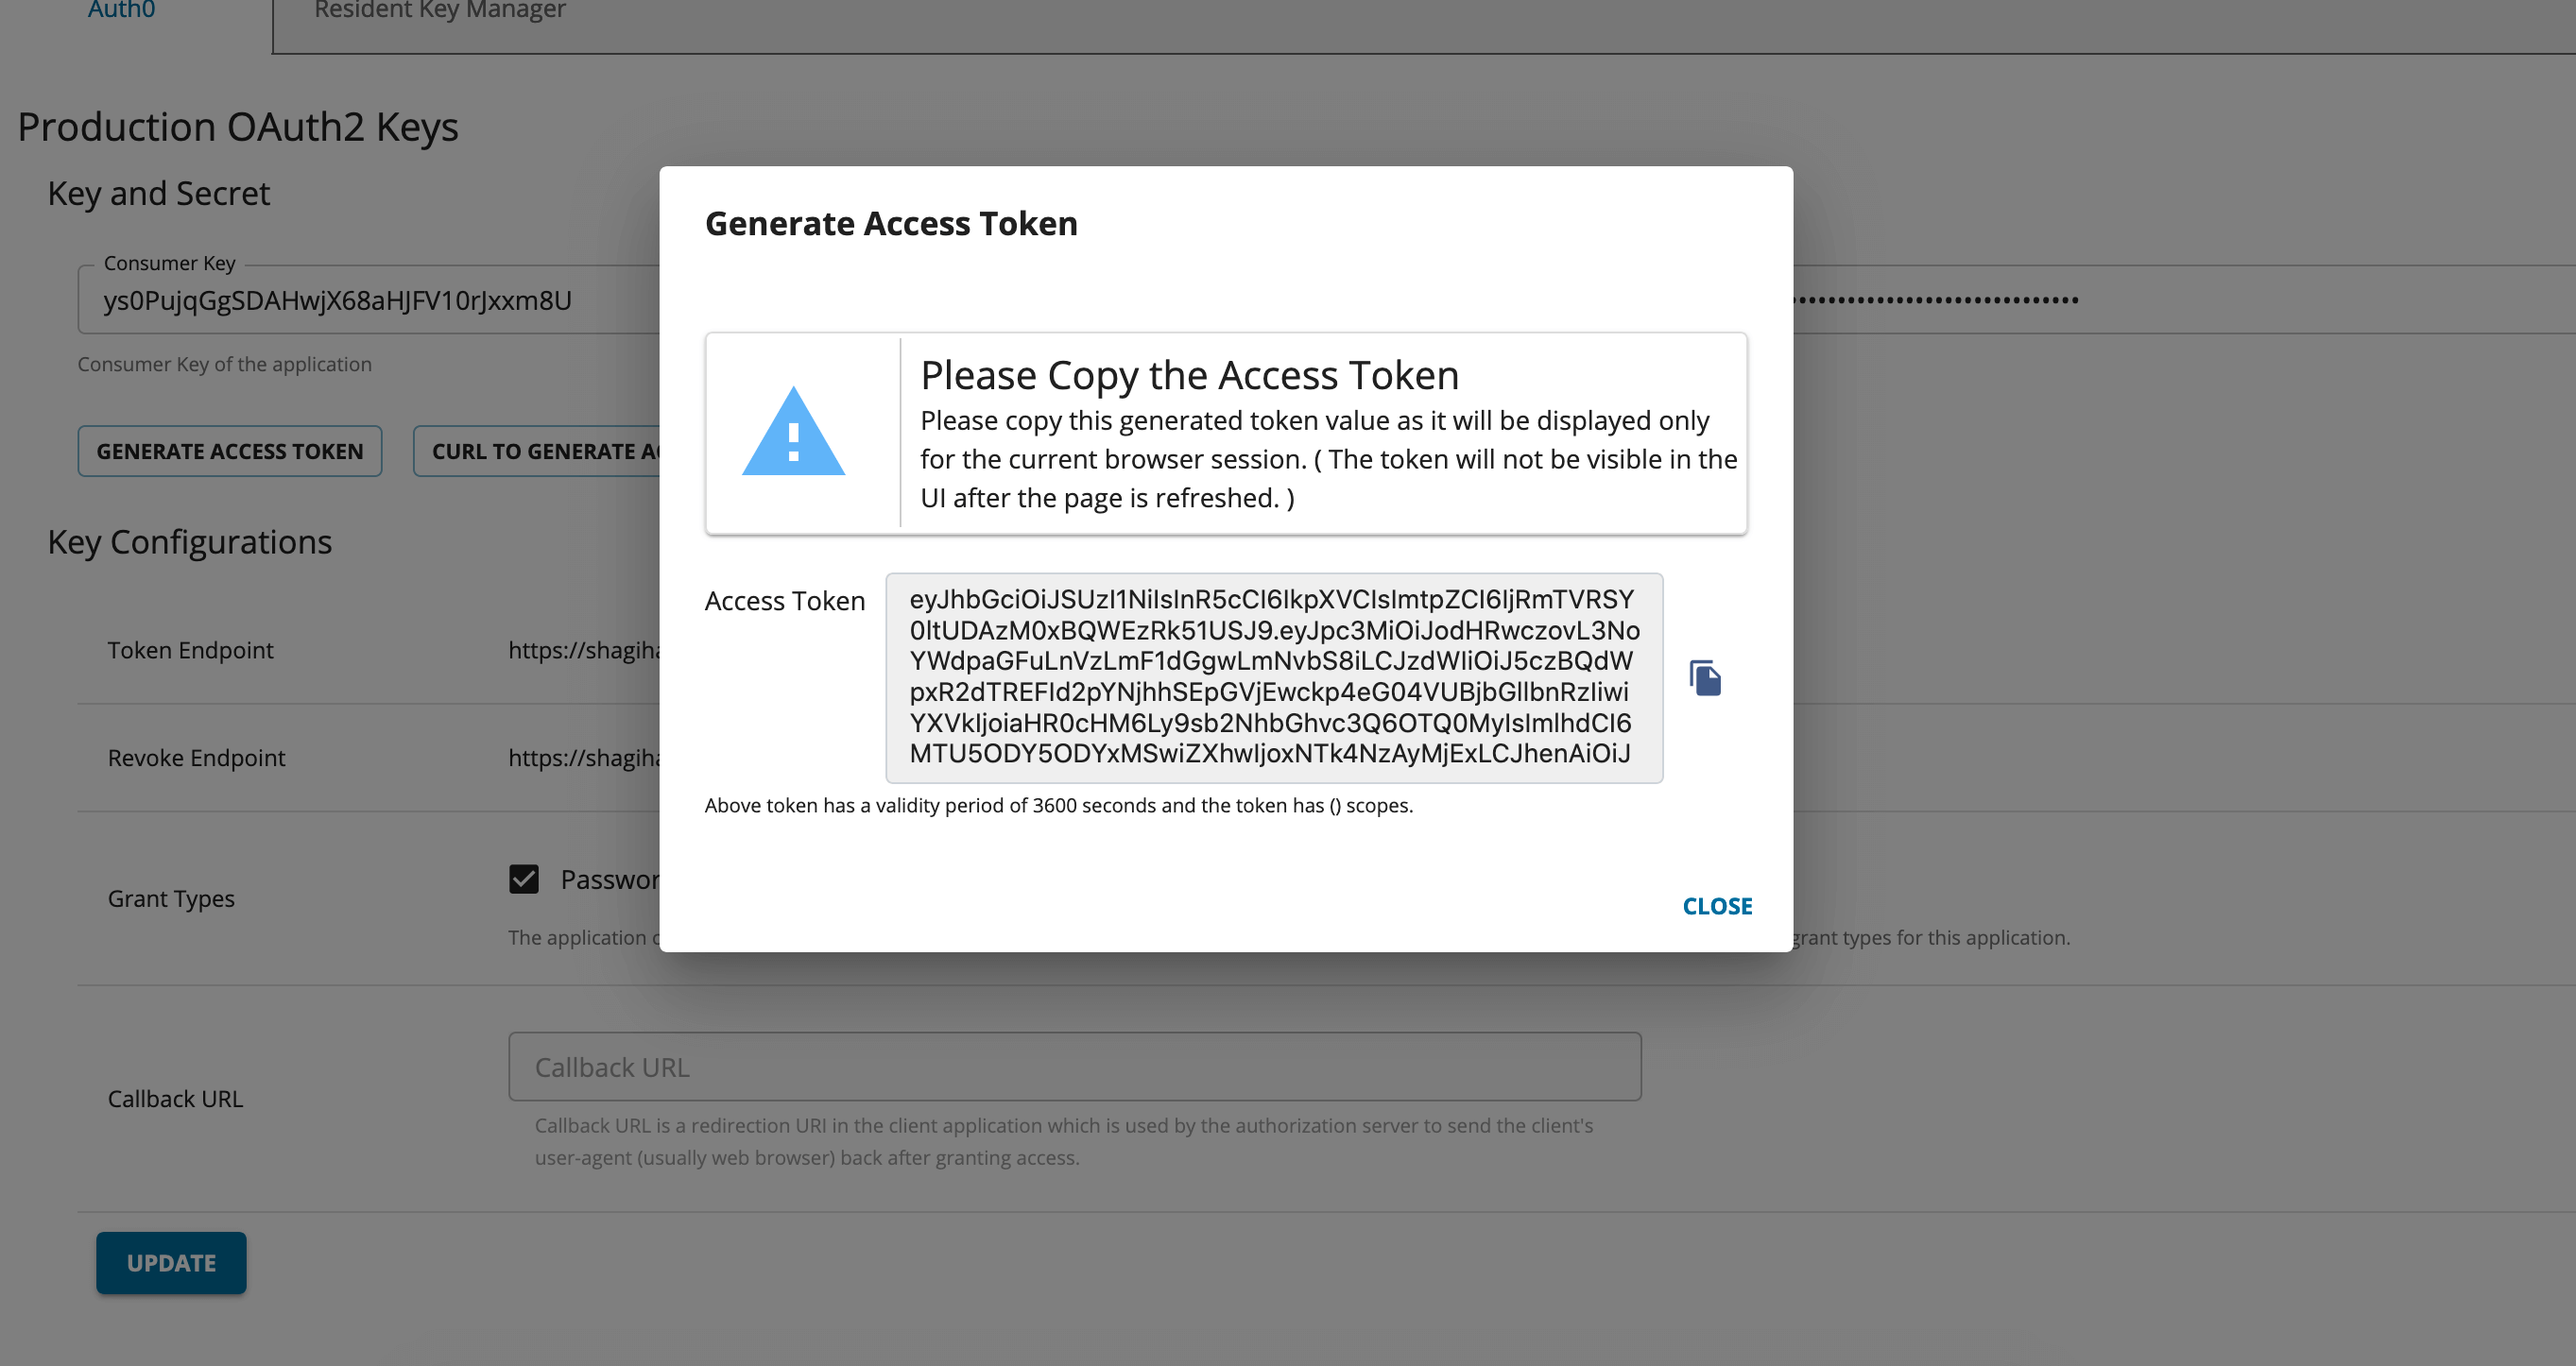Focus the Callback URL input field

click(x=1074, y=1067)
